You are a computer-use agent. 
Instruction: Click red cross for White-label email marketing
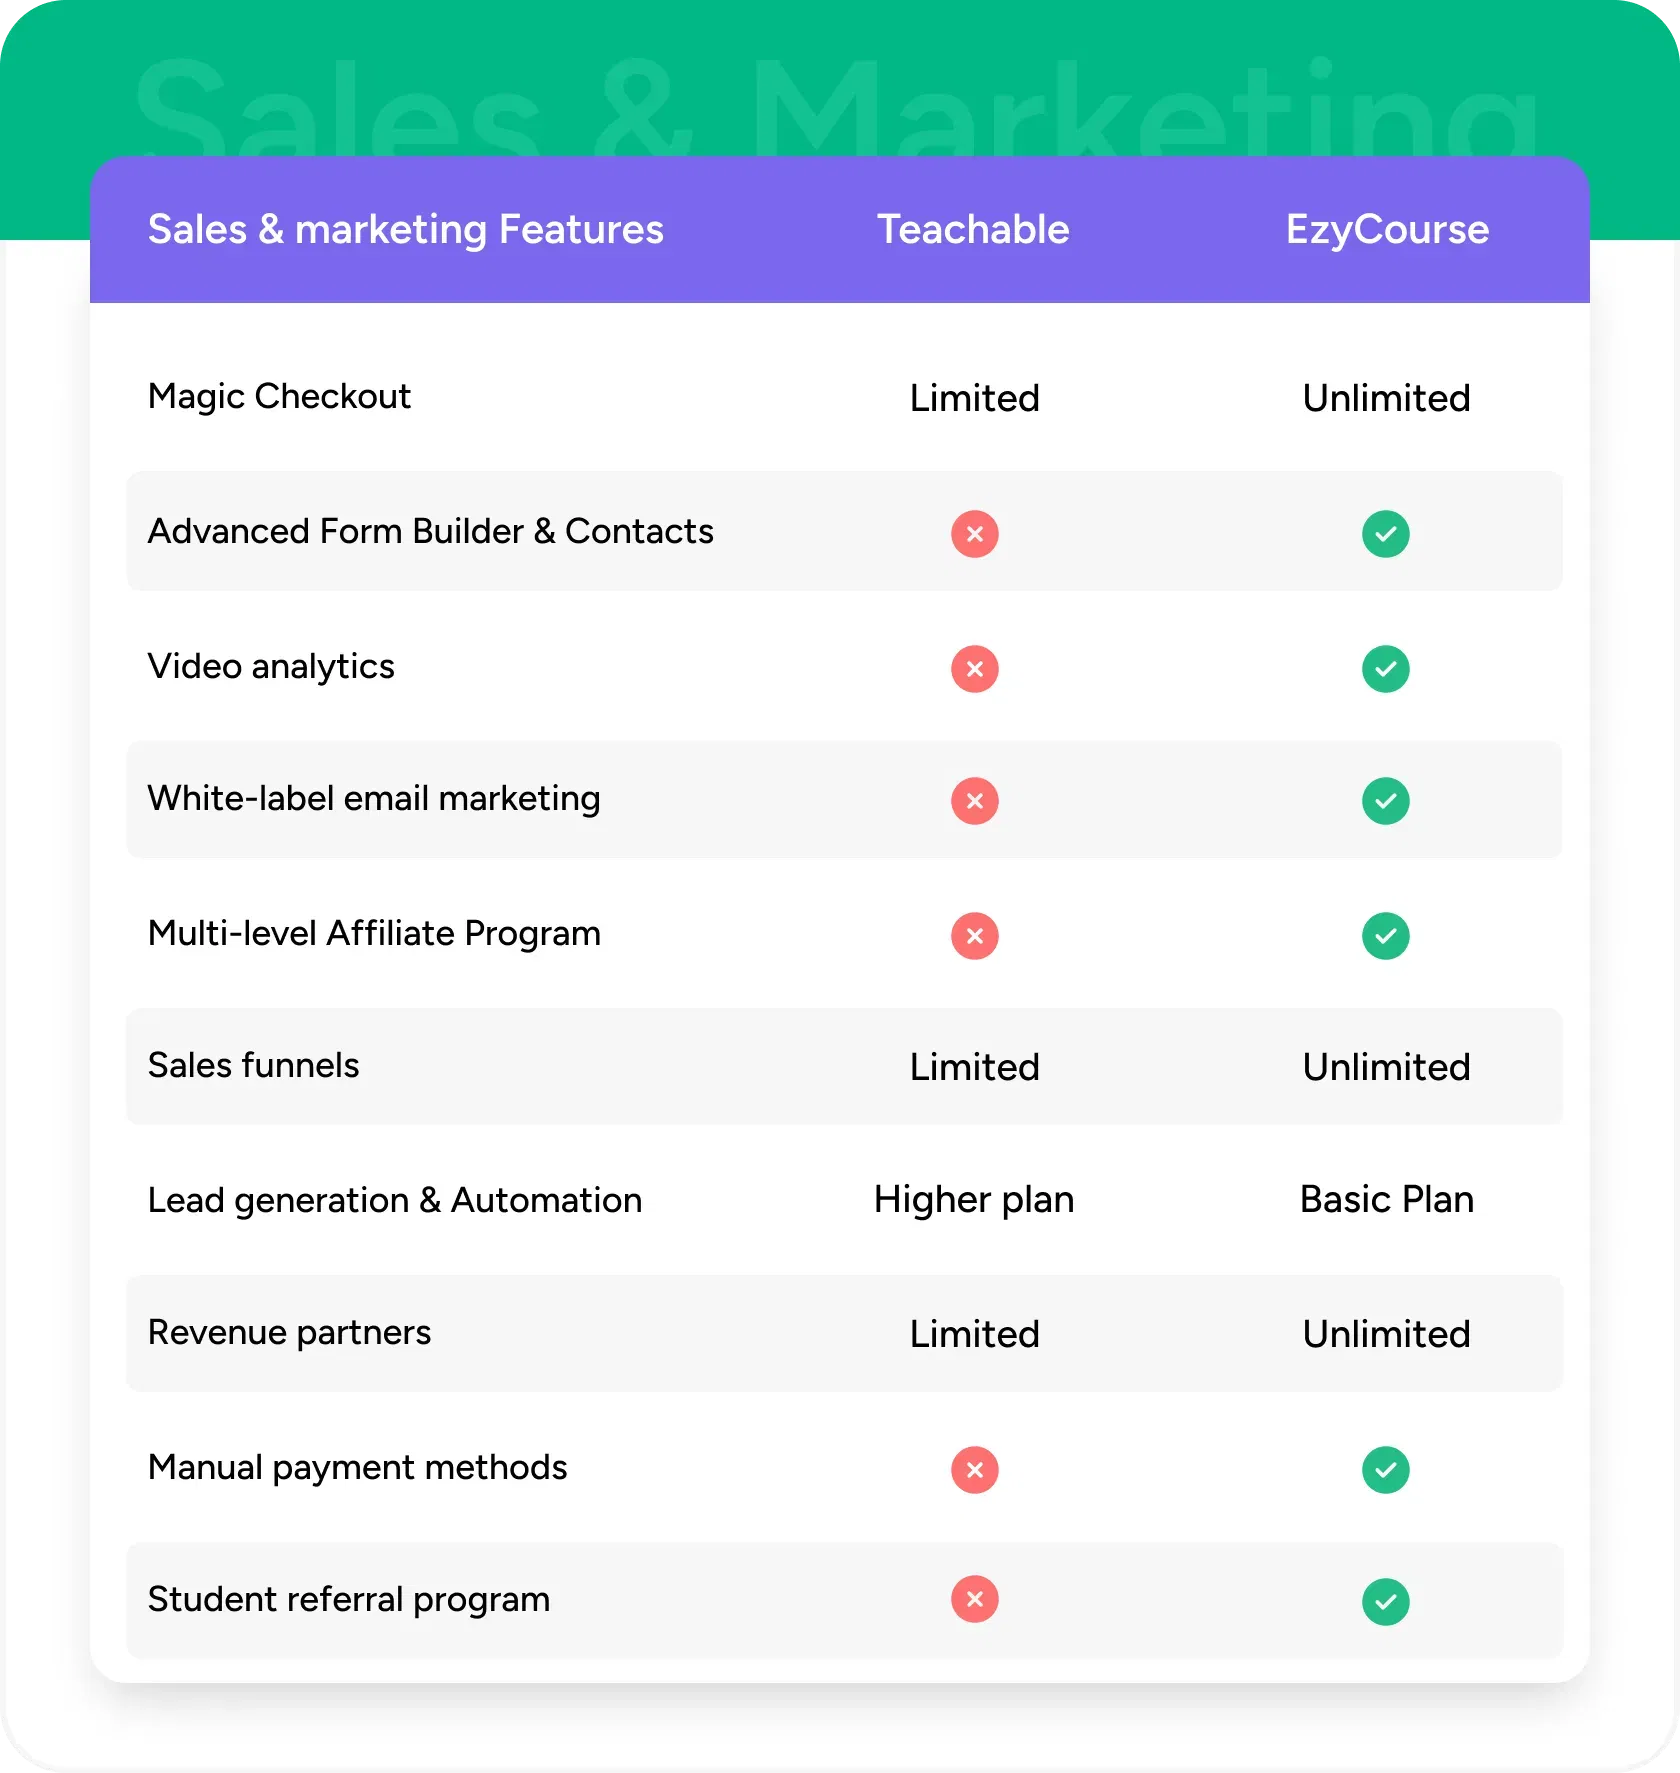(974, 801)
